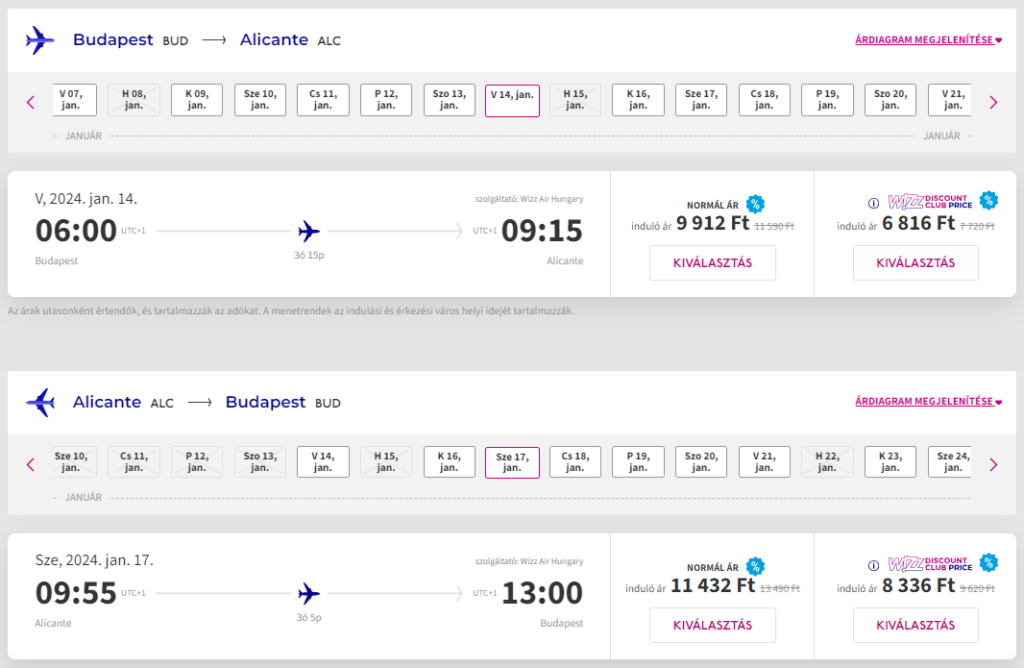Viewport: 1024px width, 668px height.
Task: Choose the 6 816 Ft discount club Kiválasztás
Action: 916,263
